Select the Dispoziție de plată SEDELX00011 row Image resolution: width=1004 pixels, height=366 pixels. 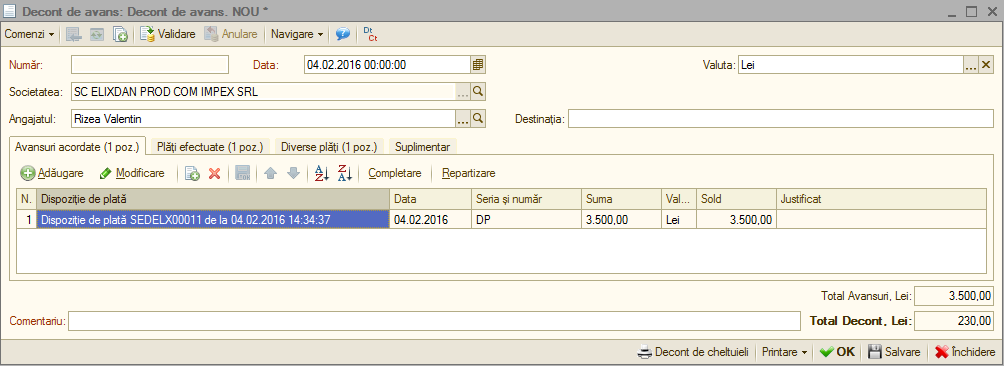click(x=501, y=219)
